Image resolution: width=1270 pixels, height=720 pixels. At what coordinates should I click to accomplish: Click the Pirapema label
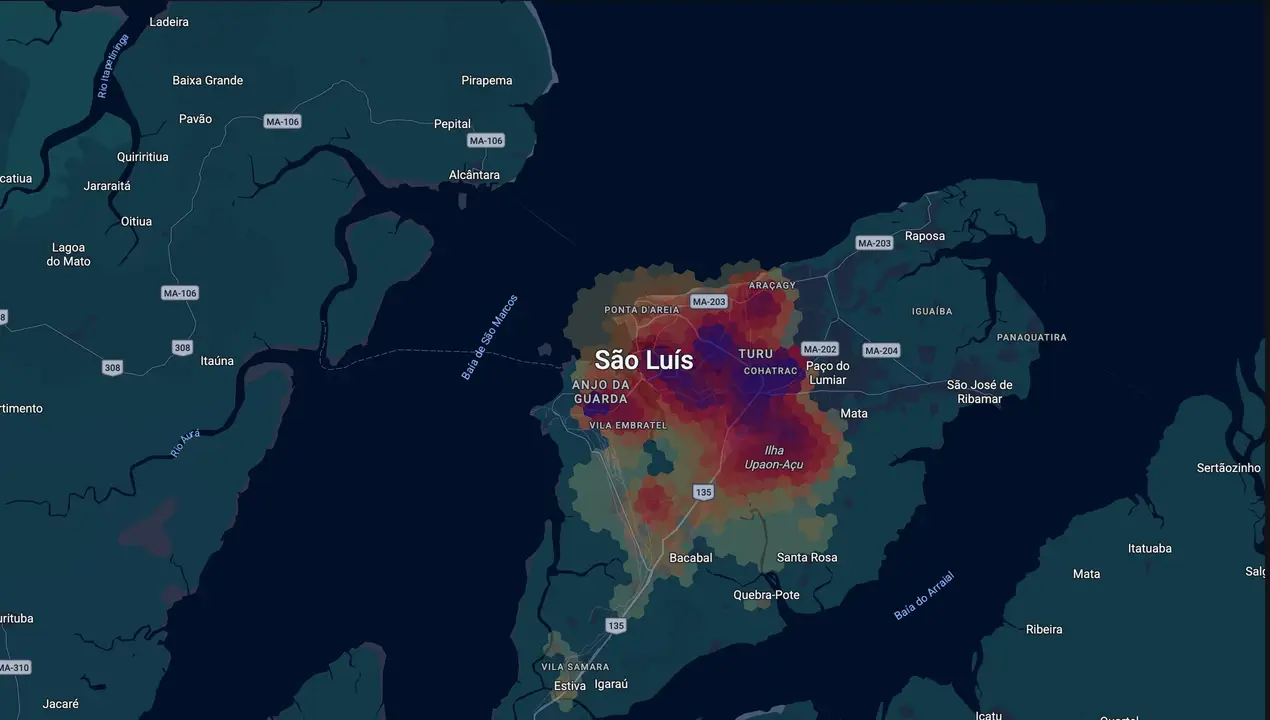click(x=487, y=81)
